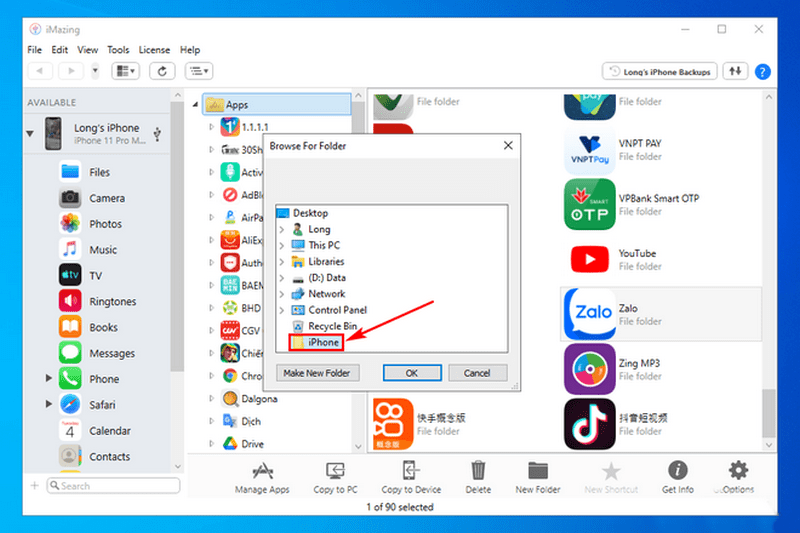Viewport: 800px width, 533px height.
Task: Click the blue help question icon
Action: coord(762,72)
